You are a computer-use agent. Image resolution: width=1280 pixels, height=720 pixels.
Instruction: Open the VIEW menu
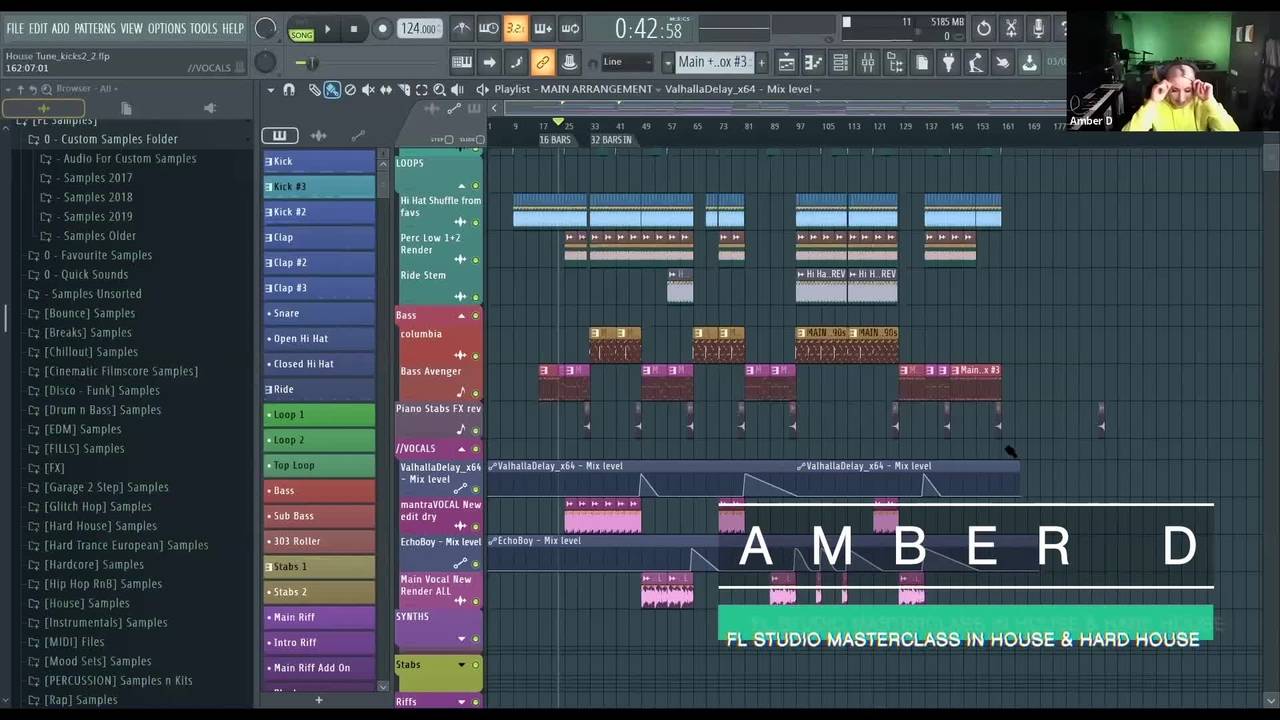(131, 29)
